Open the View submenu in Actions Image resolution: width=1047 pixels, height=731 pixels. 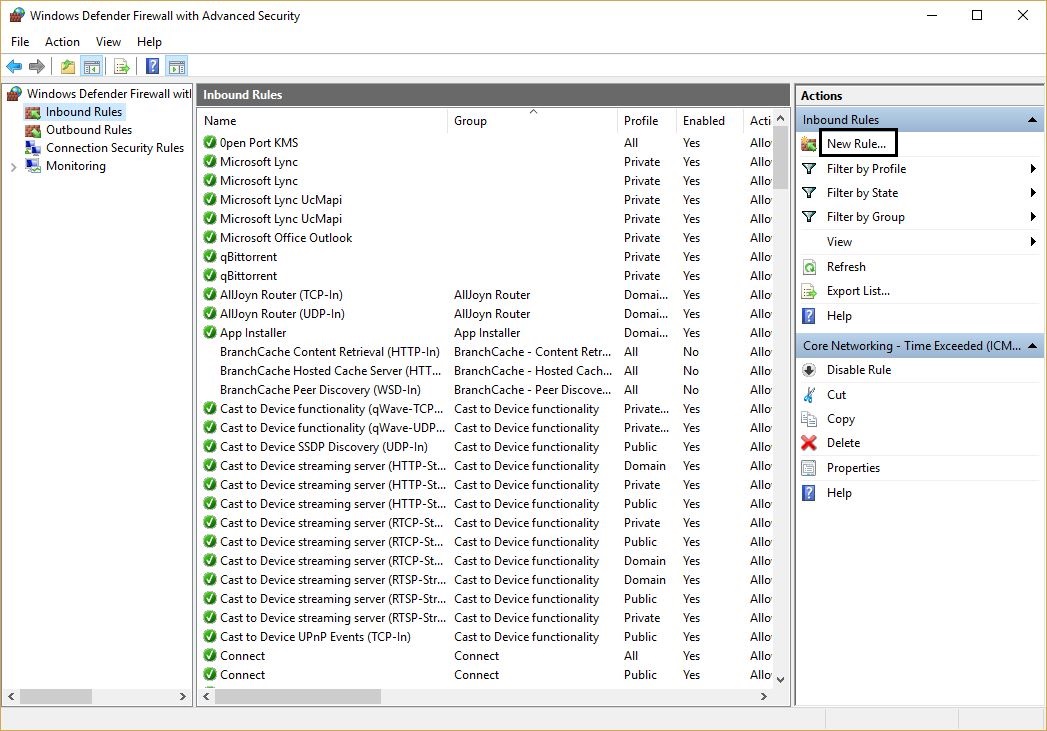point(1032,242)
